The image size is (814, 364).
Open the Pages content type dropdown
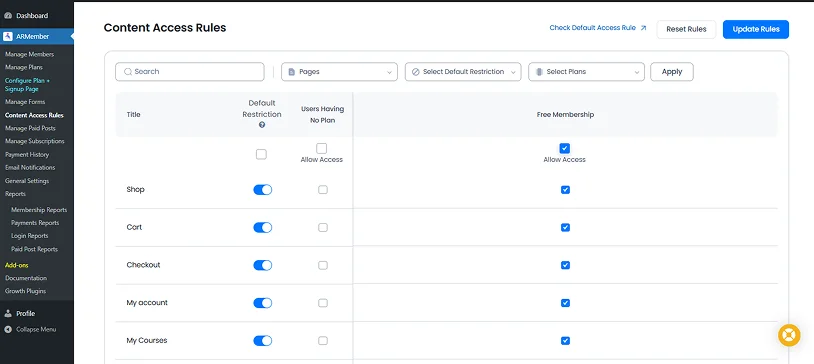[x=340, y=72]
